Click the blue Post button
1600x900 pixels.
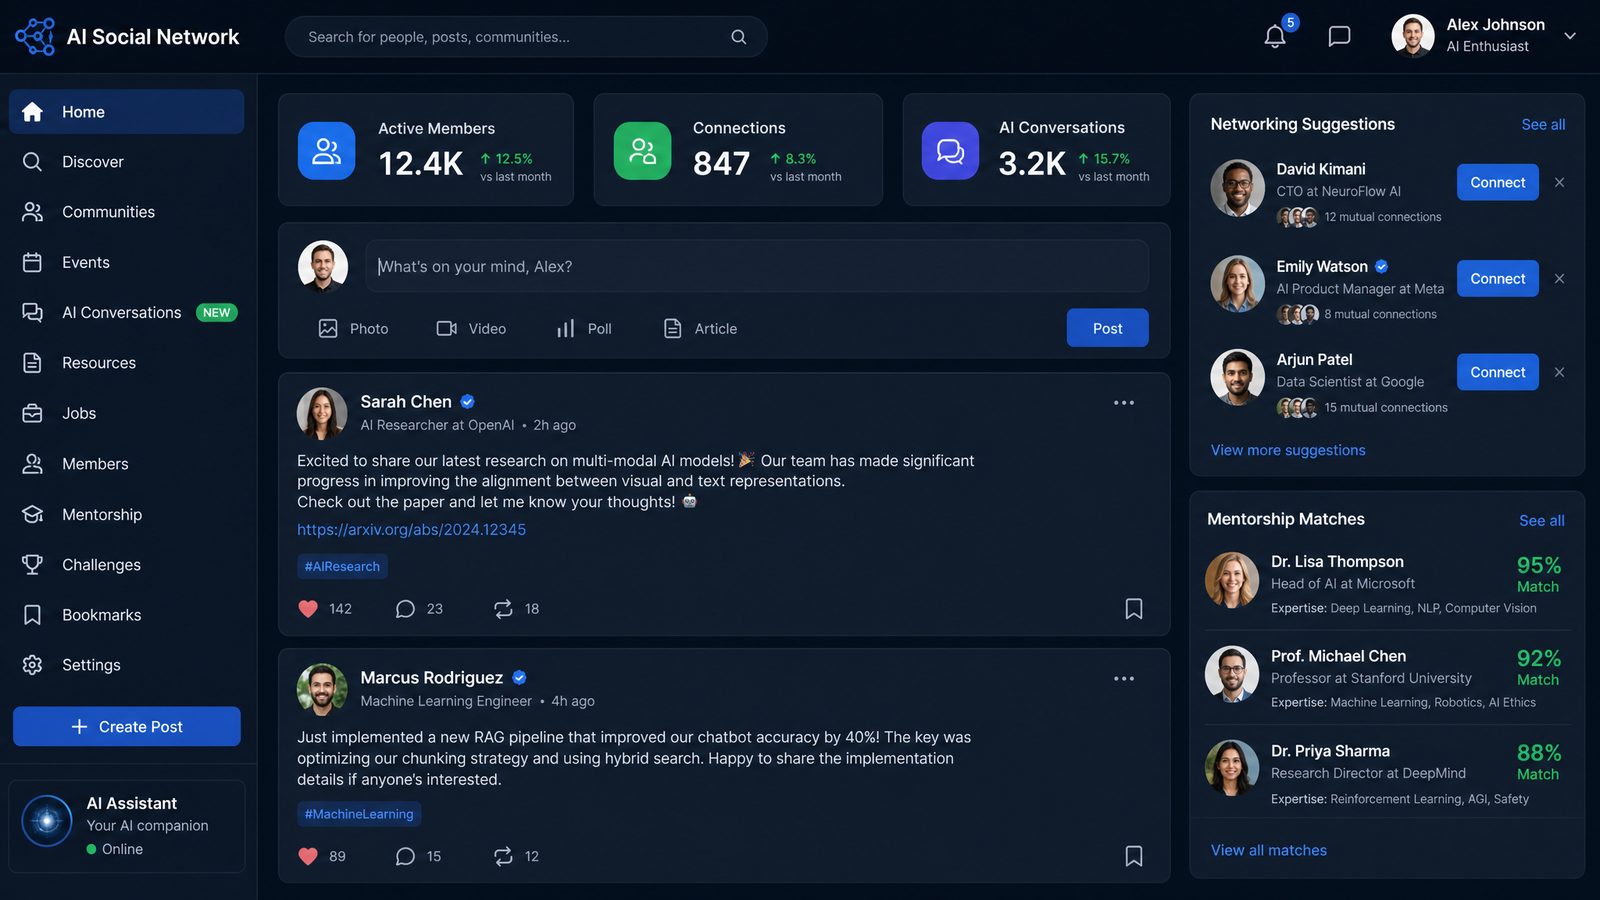click(1107, 328)
